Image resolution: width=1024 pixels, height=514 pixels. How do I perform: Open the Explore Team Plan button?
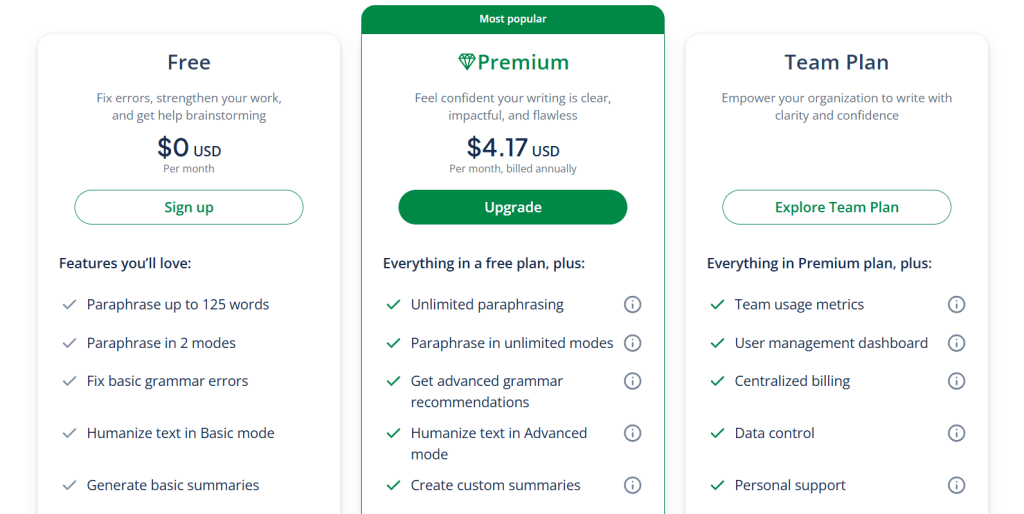836,207
